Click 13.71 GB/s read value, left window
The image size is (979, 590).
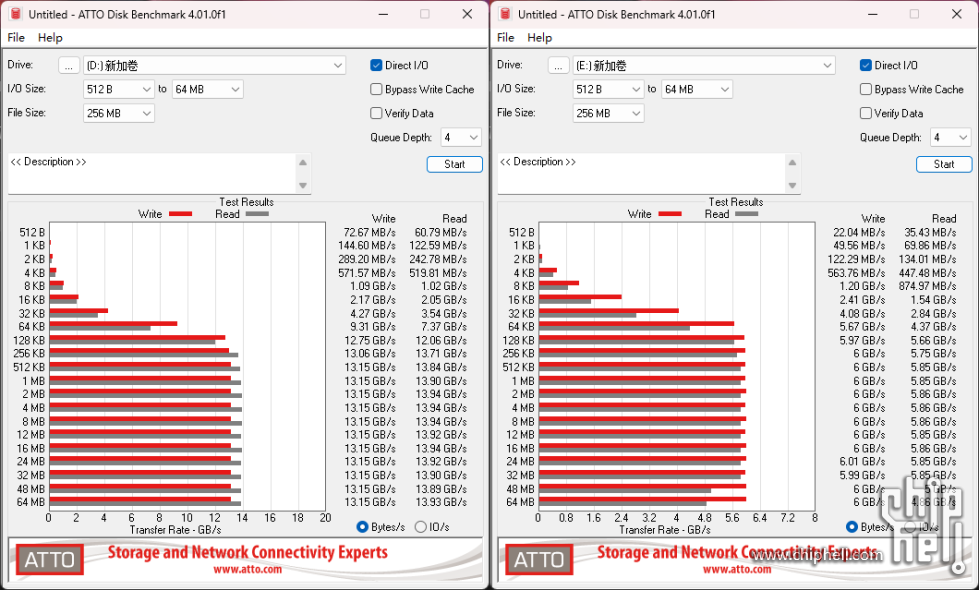click(x=441, y=353)
